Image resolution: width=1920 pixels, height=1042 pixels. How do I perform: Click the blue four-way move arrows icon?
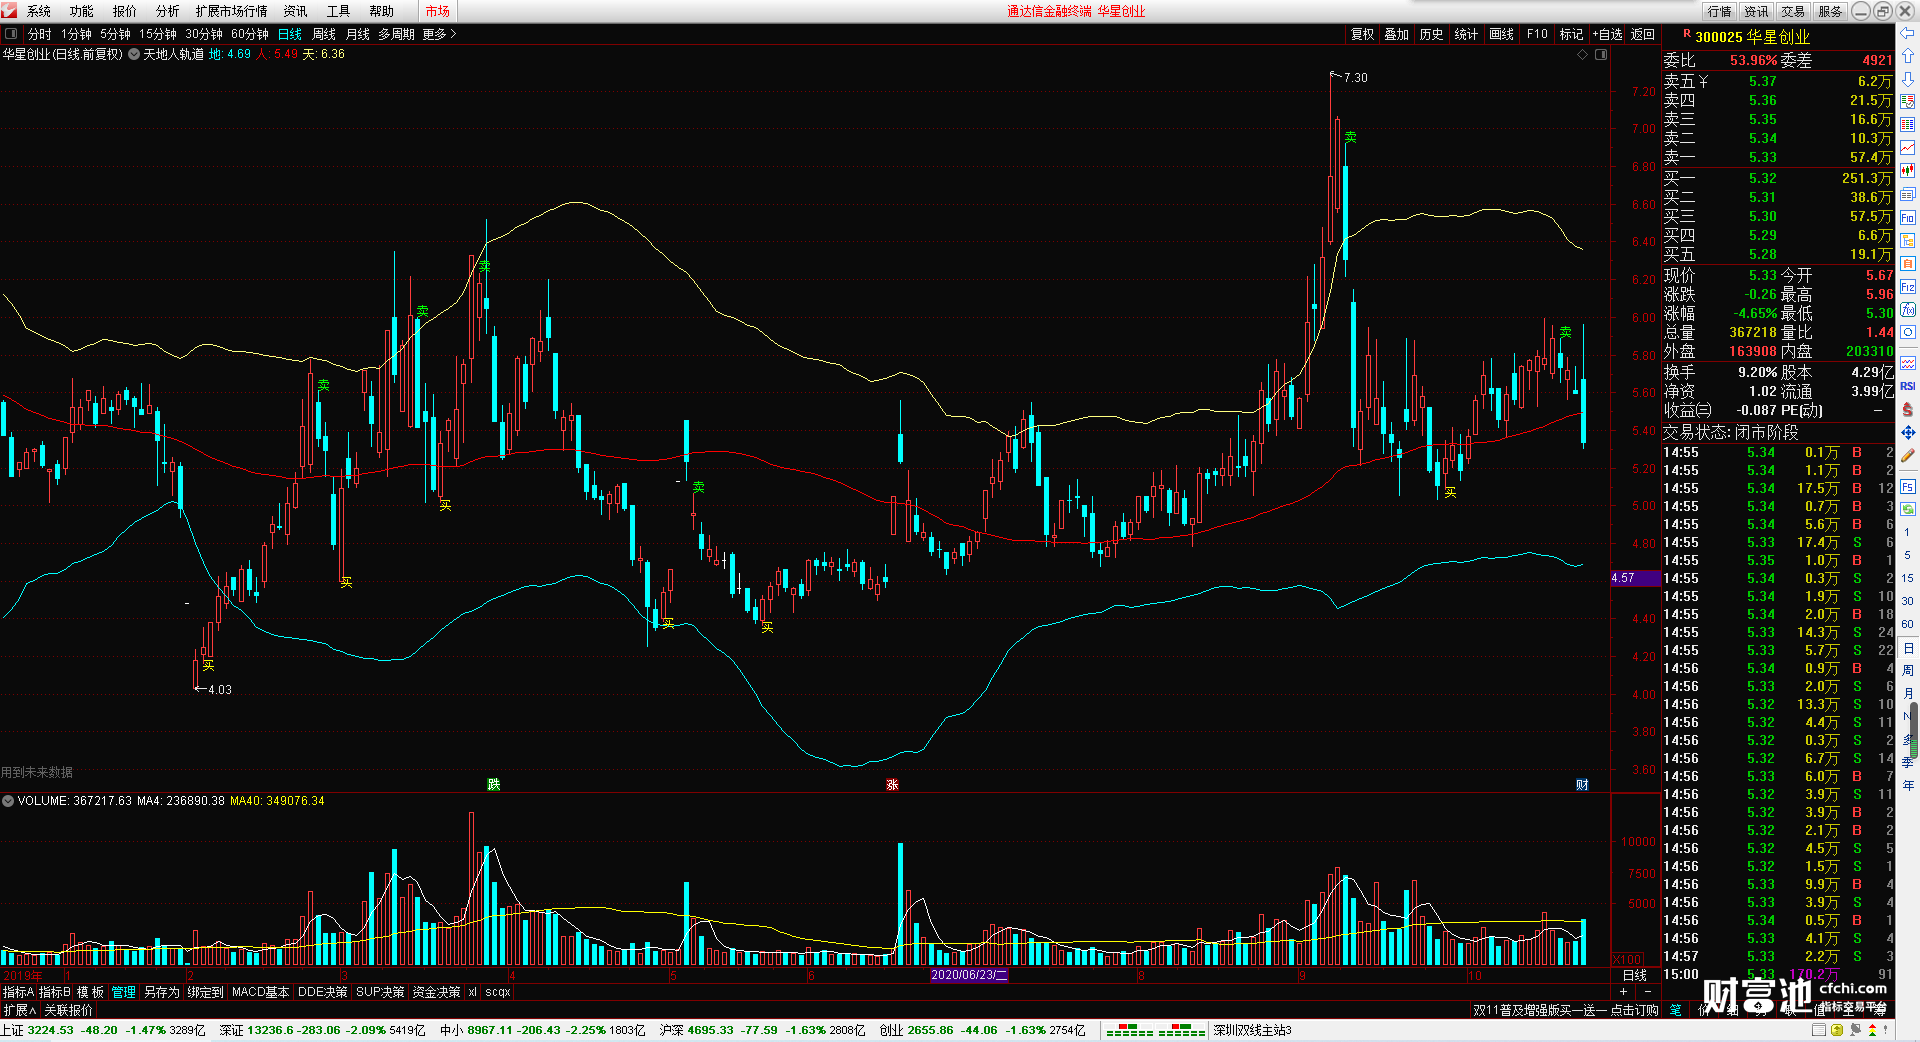pyautogui.click(x=1908, y=432)
